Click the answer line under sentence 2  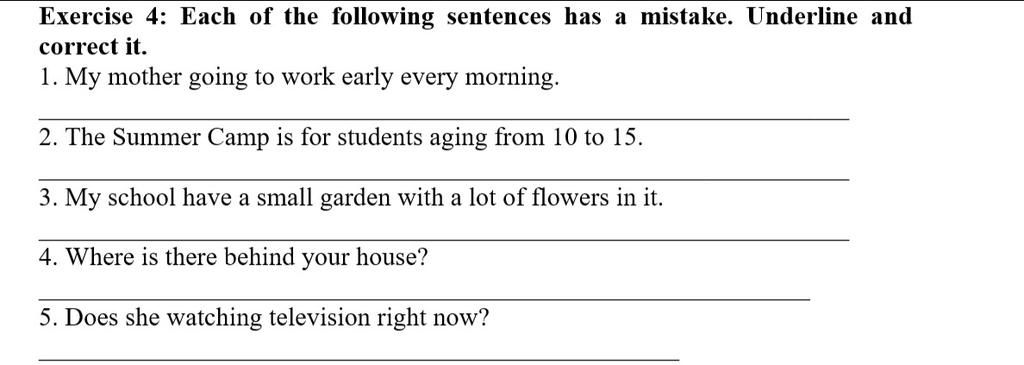444,179
